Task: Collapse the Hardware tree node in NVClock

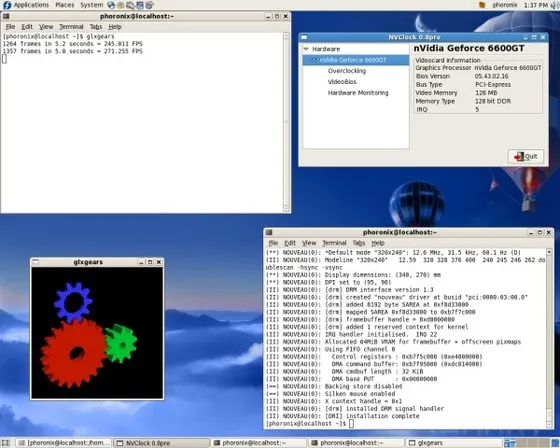Action: (x=306, y=49)
